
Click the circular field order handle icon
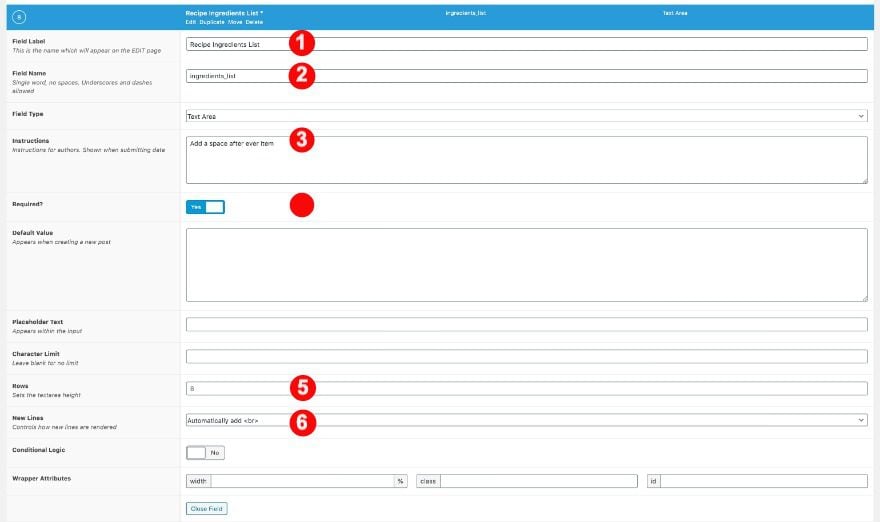[x=19, y=17]
